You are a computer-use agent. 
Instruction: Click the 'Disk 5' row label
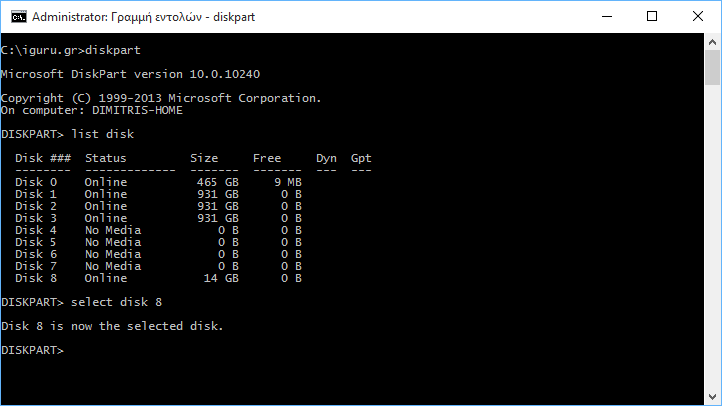click(x=36, y=242)
